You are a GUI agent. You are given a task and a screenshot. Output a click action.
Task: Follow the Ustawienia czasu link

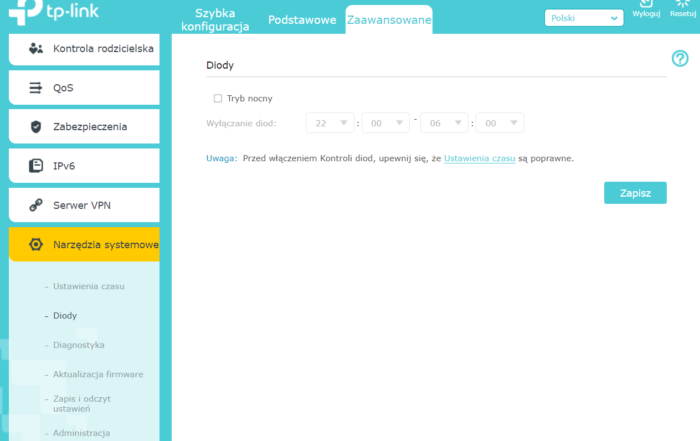coord(479,158)
